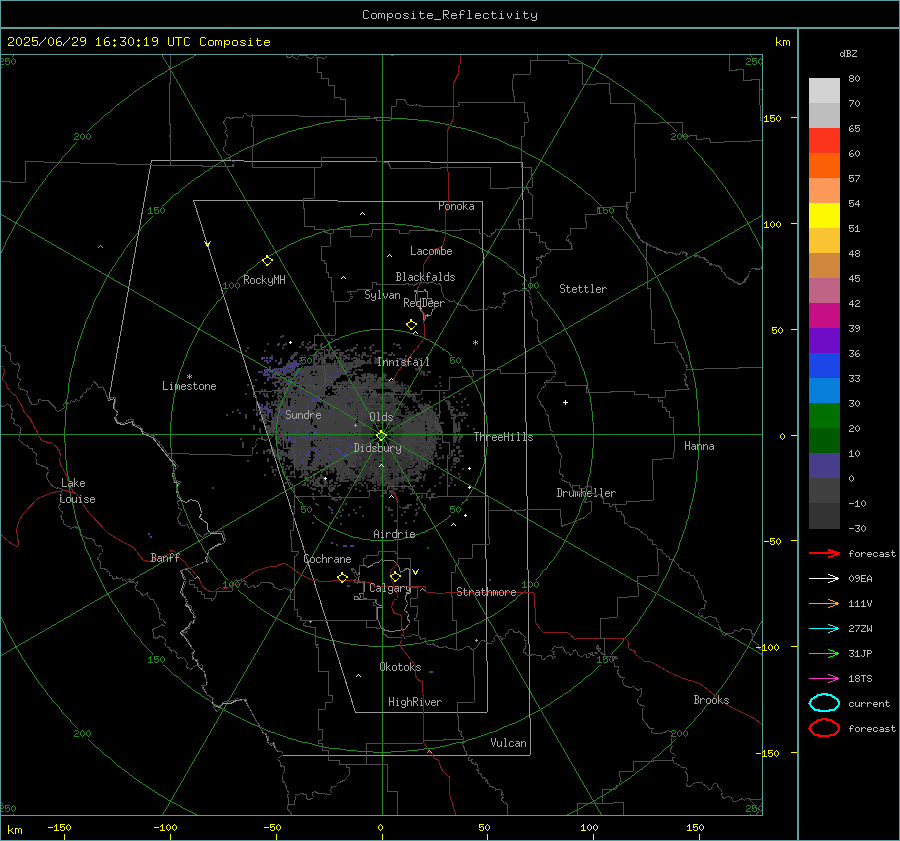Click the light gray swatch between 80 and 70 dBZ

(824, 90)
